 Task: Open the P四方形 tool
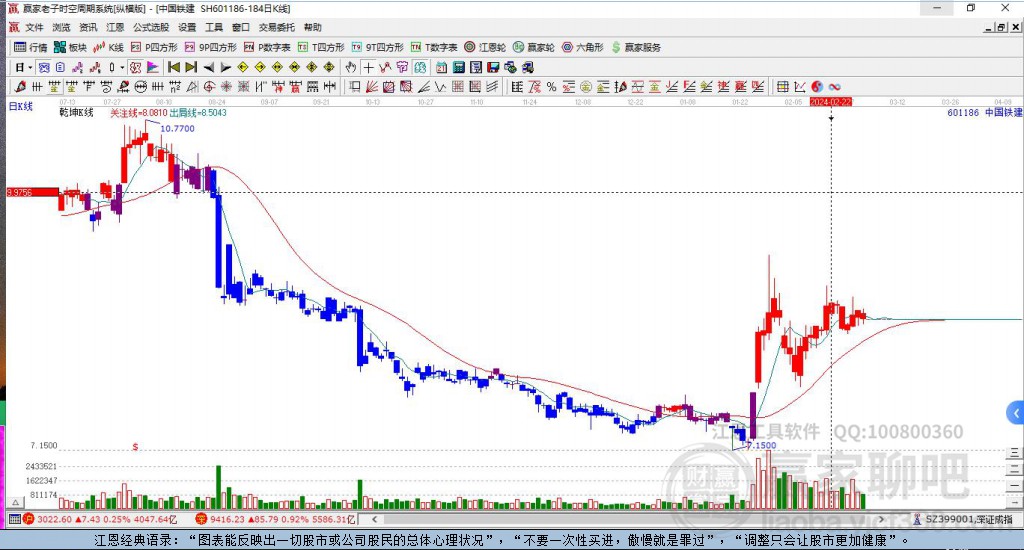tap(154, 47)
